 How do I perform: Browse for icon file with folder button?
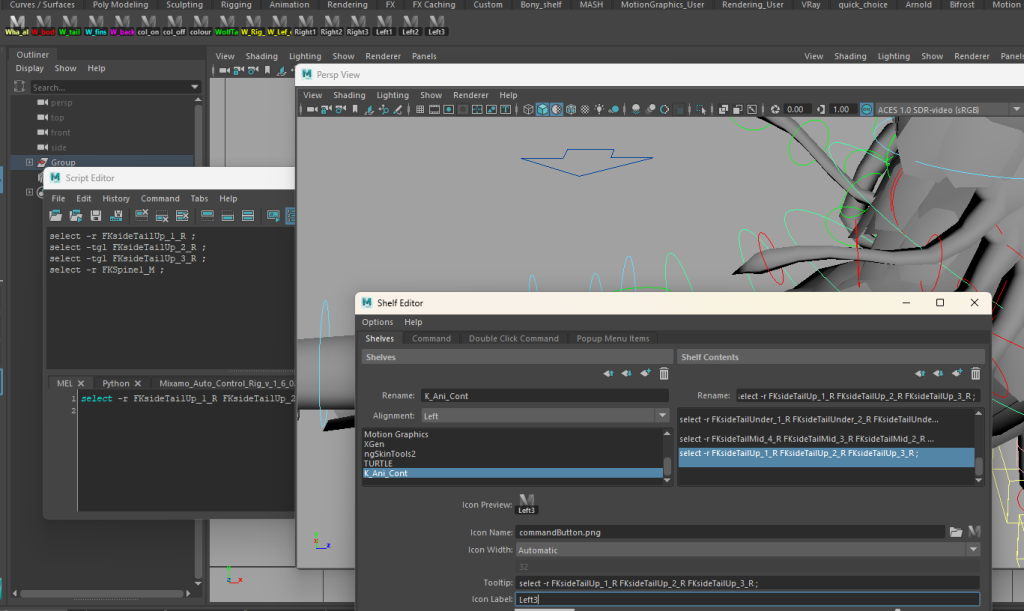(956, 532)
